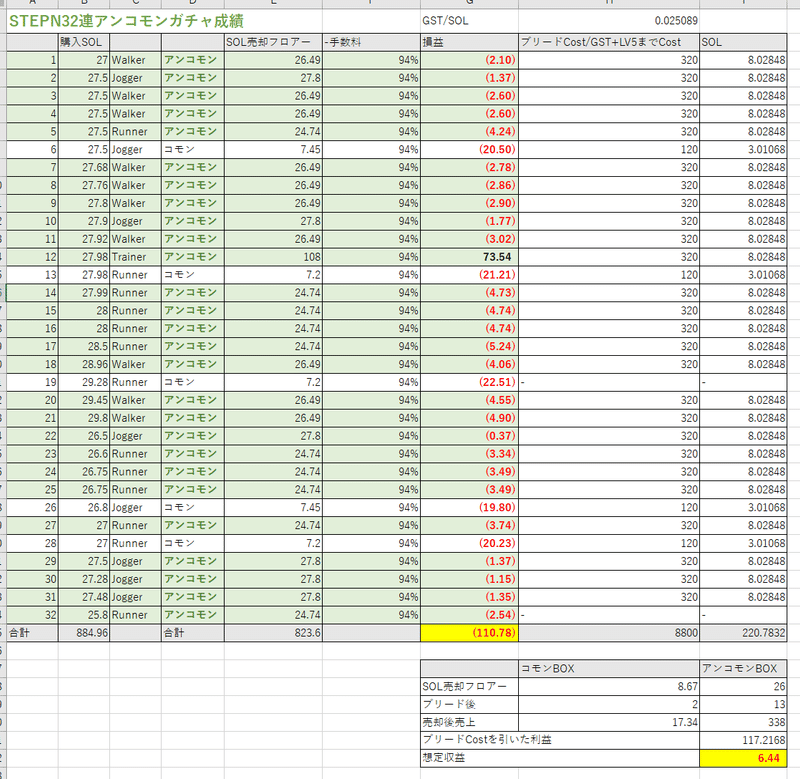Viewport: 800px width, 779px height.
Task: Select the profit cell 73.54
Action: pyautogui.click(x=469, y=257)
